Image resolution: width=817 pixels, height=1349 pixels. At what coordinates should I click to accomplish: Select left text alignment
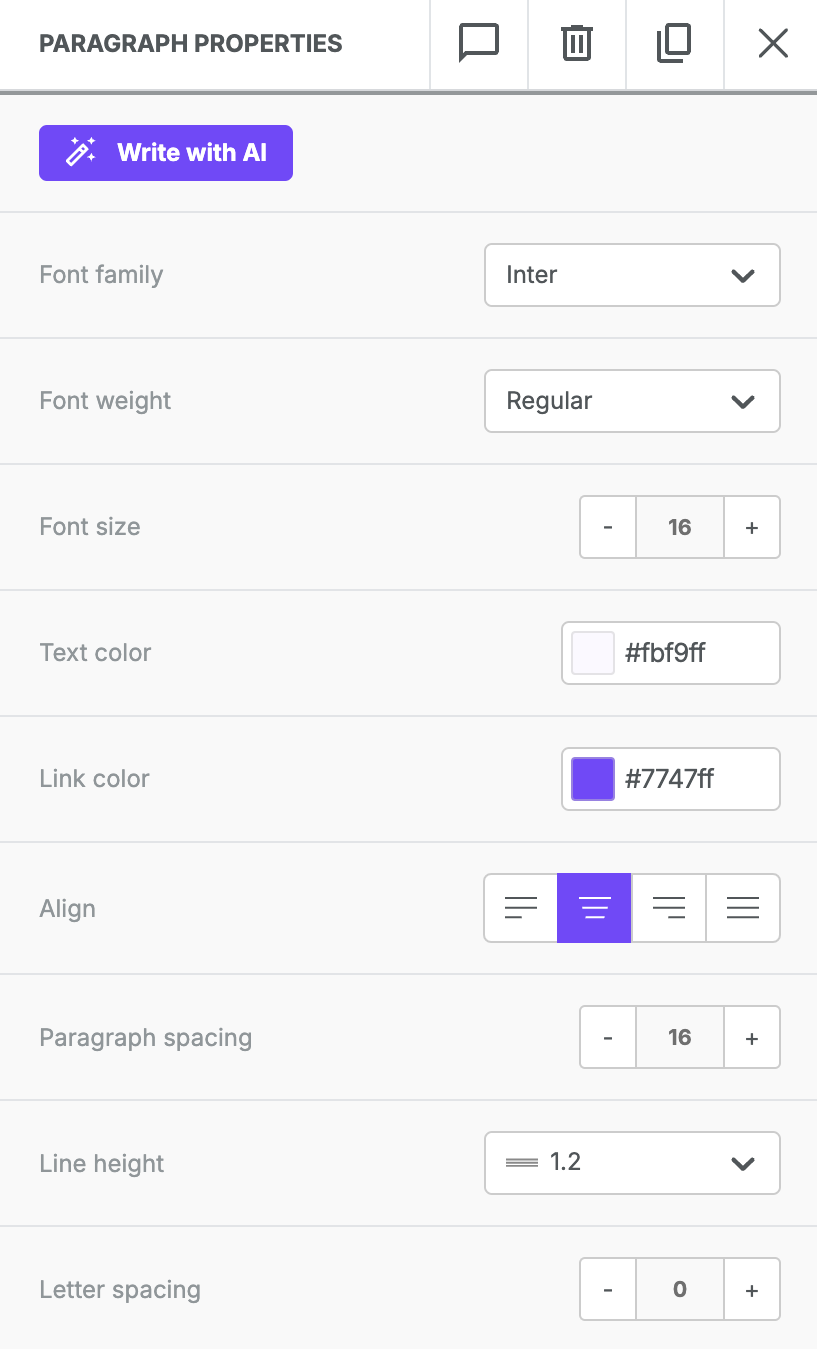click(521, 908)
